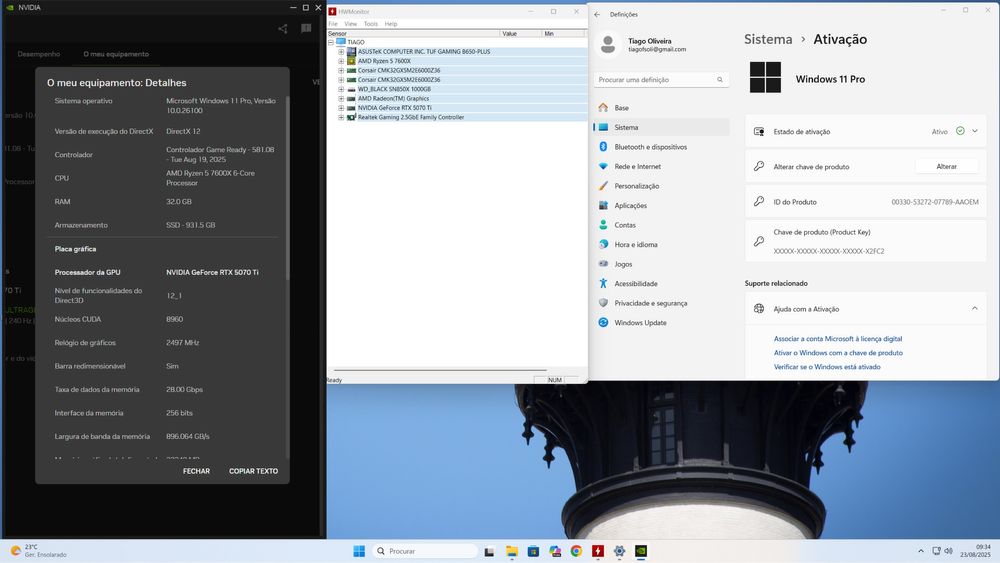The image size is (1000, 563).
Task: Open Privacidade e segurança settings
Action: pos(661,303)
